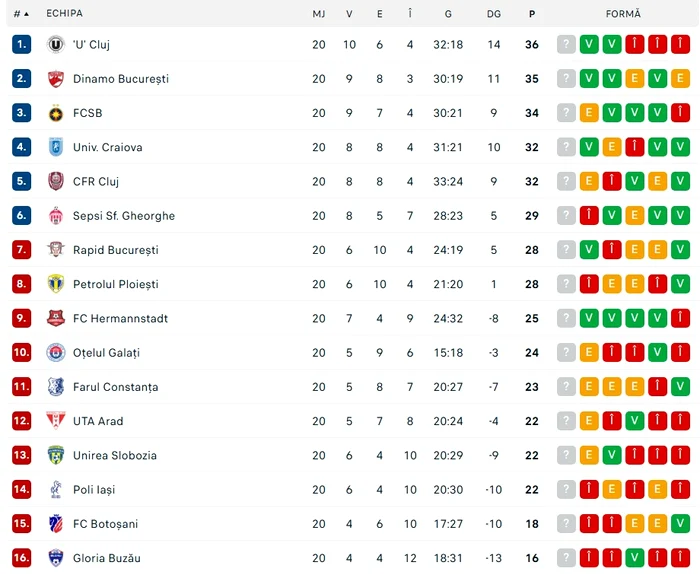Click the gray question mark next-match badge for FCSB
This screenshot has height=574, width=700.
tap(566, 113)
